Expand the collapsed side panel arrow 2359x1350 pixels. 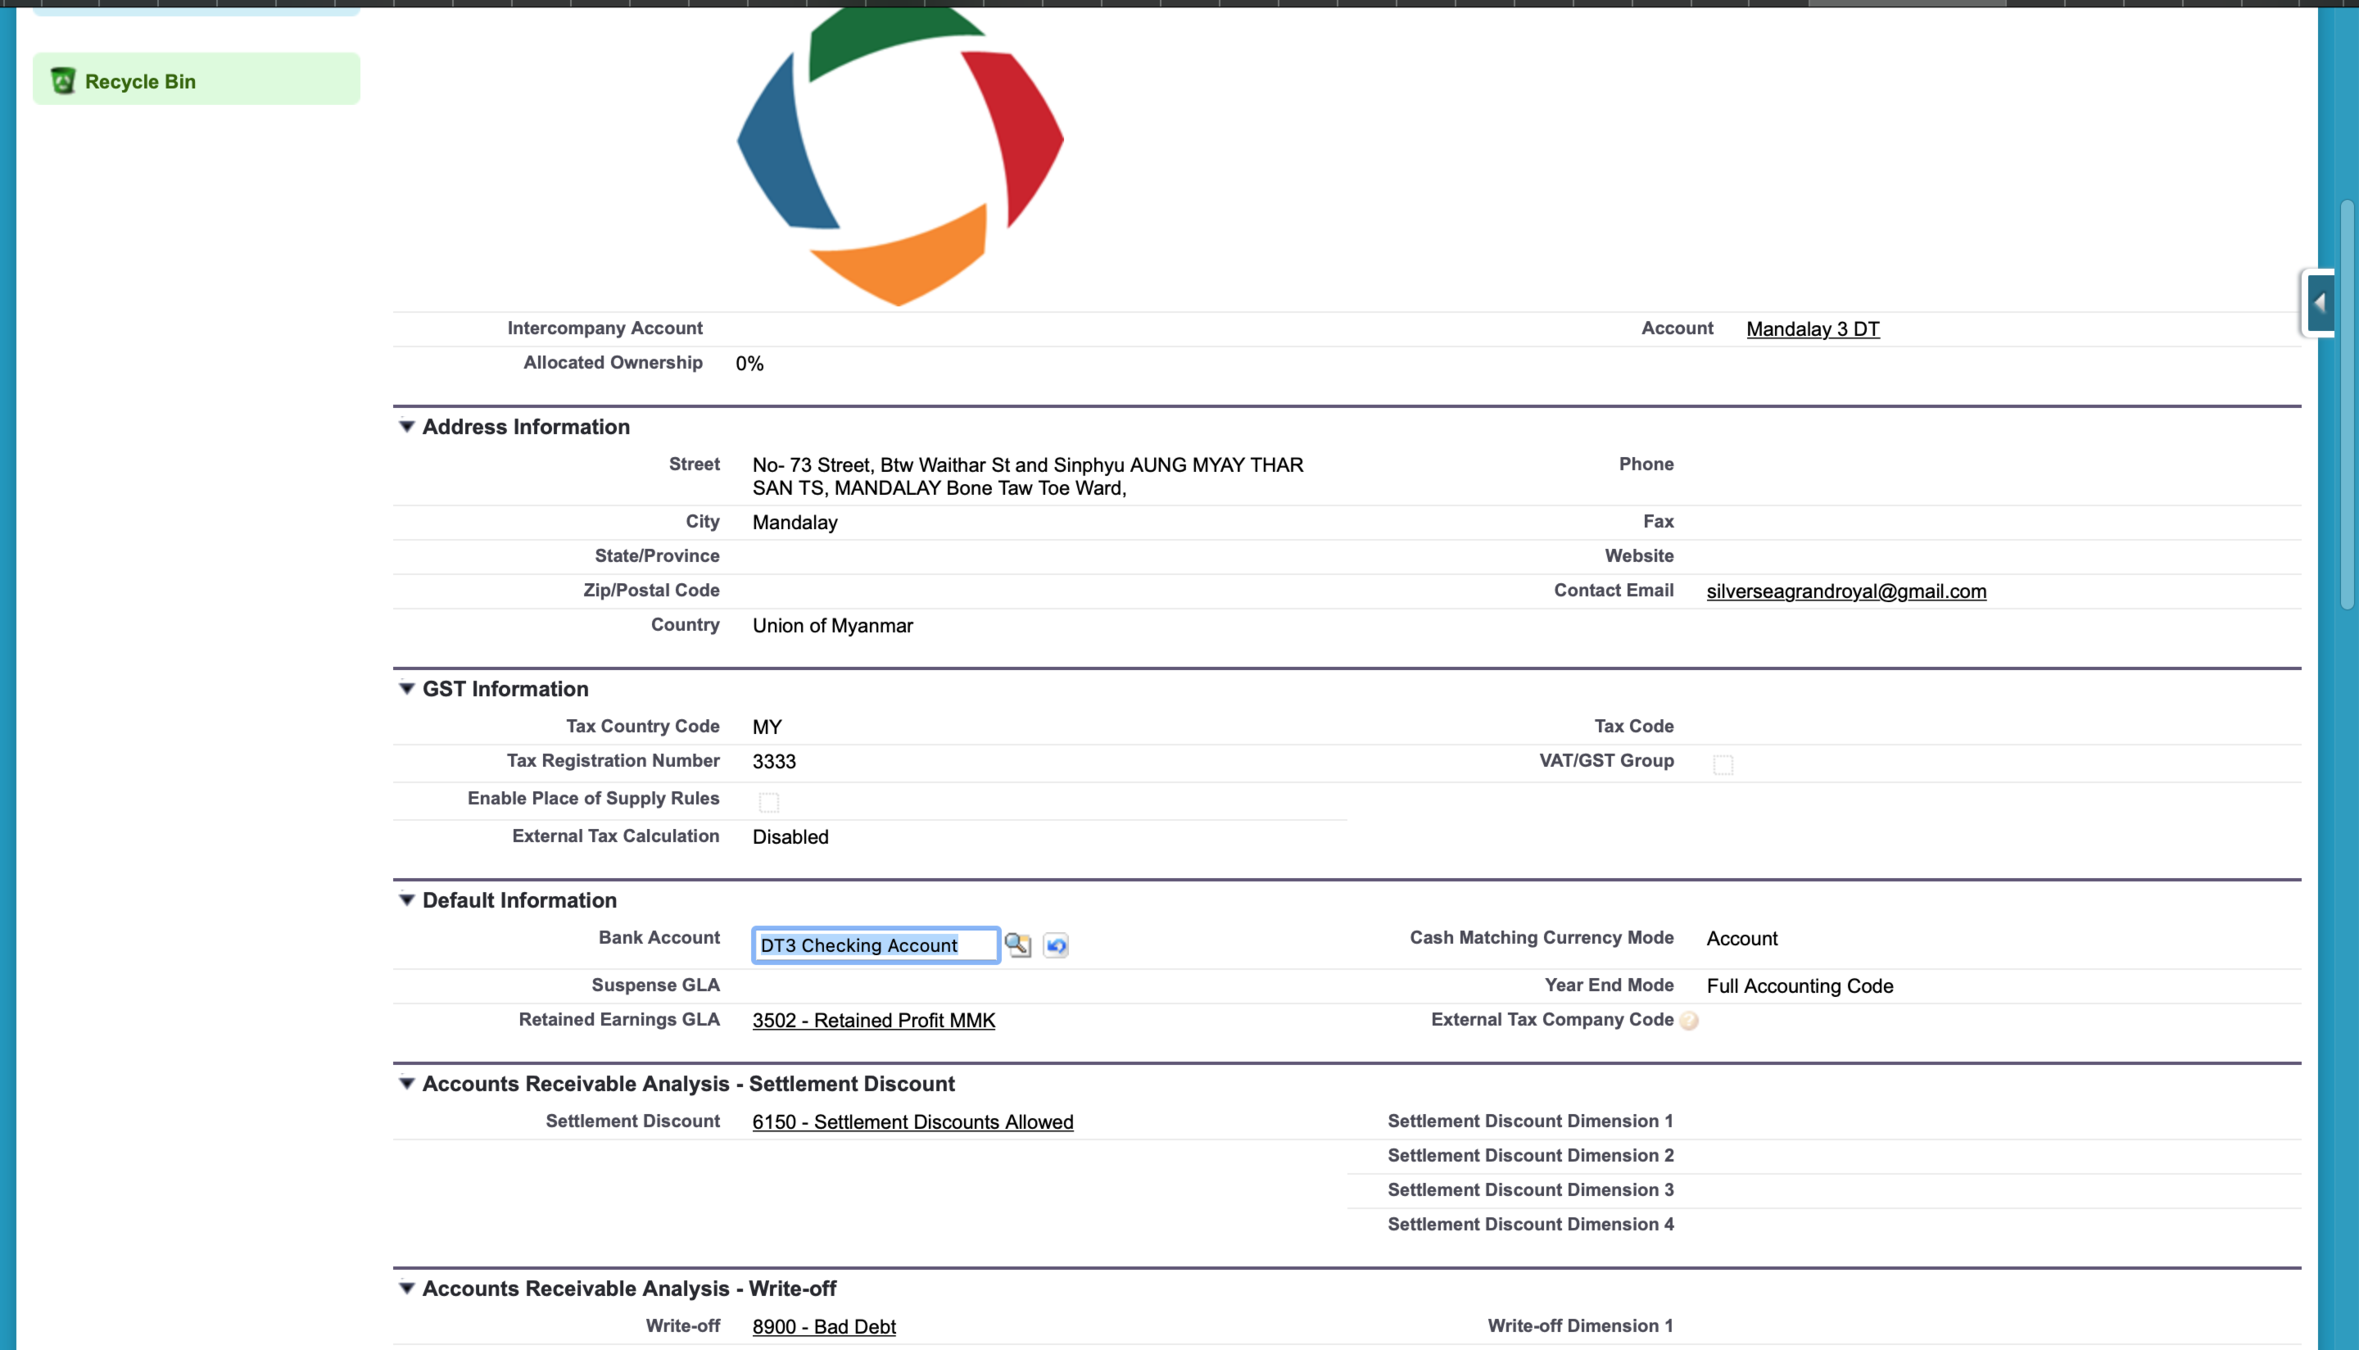2320,303
